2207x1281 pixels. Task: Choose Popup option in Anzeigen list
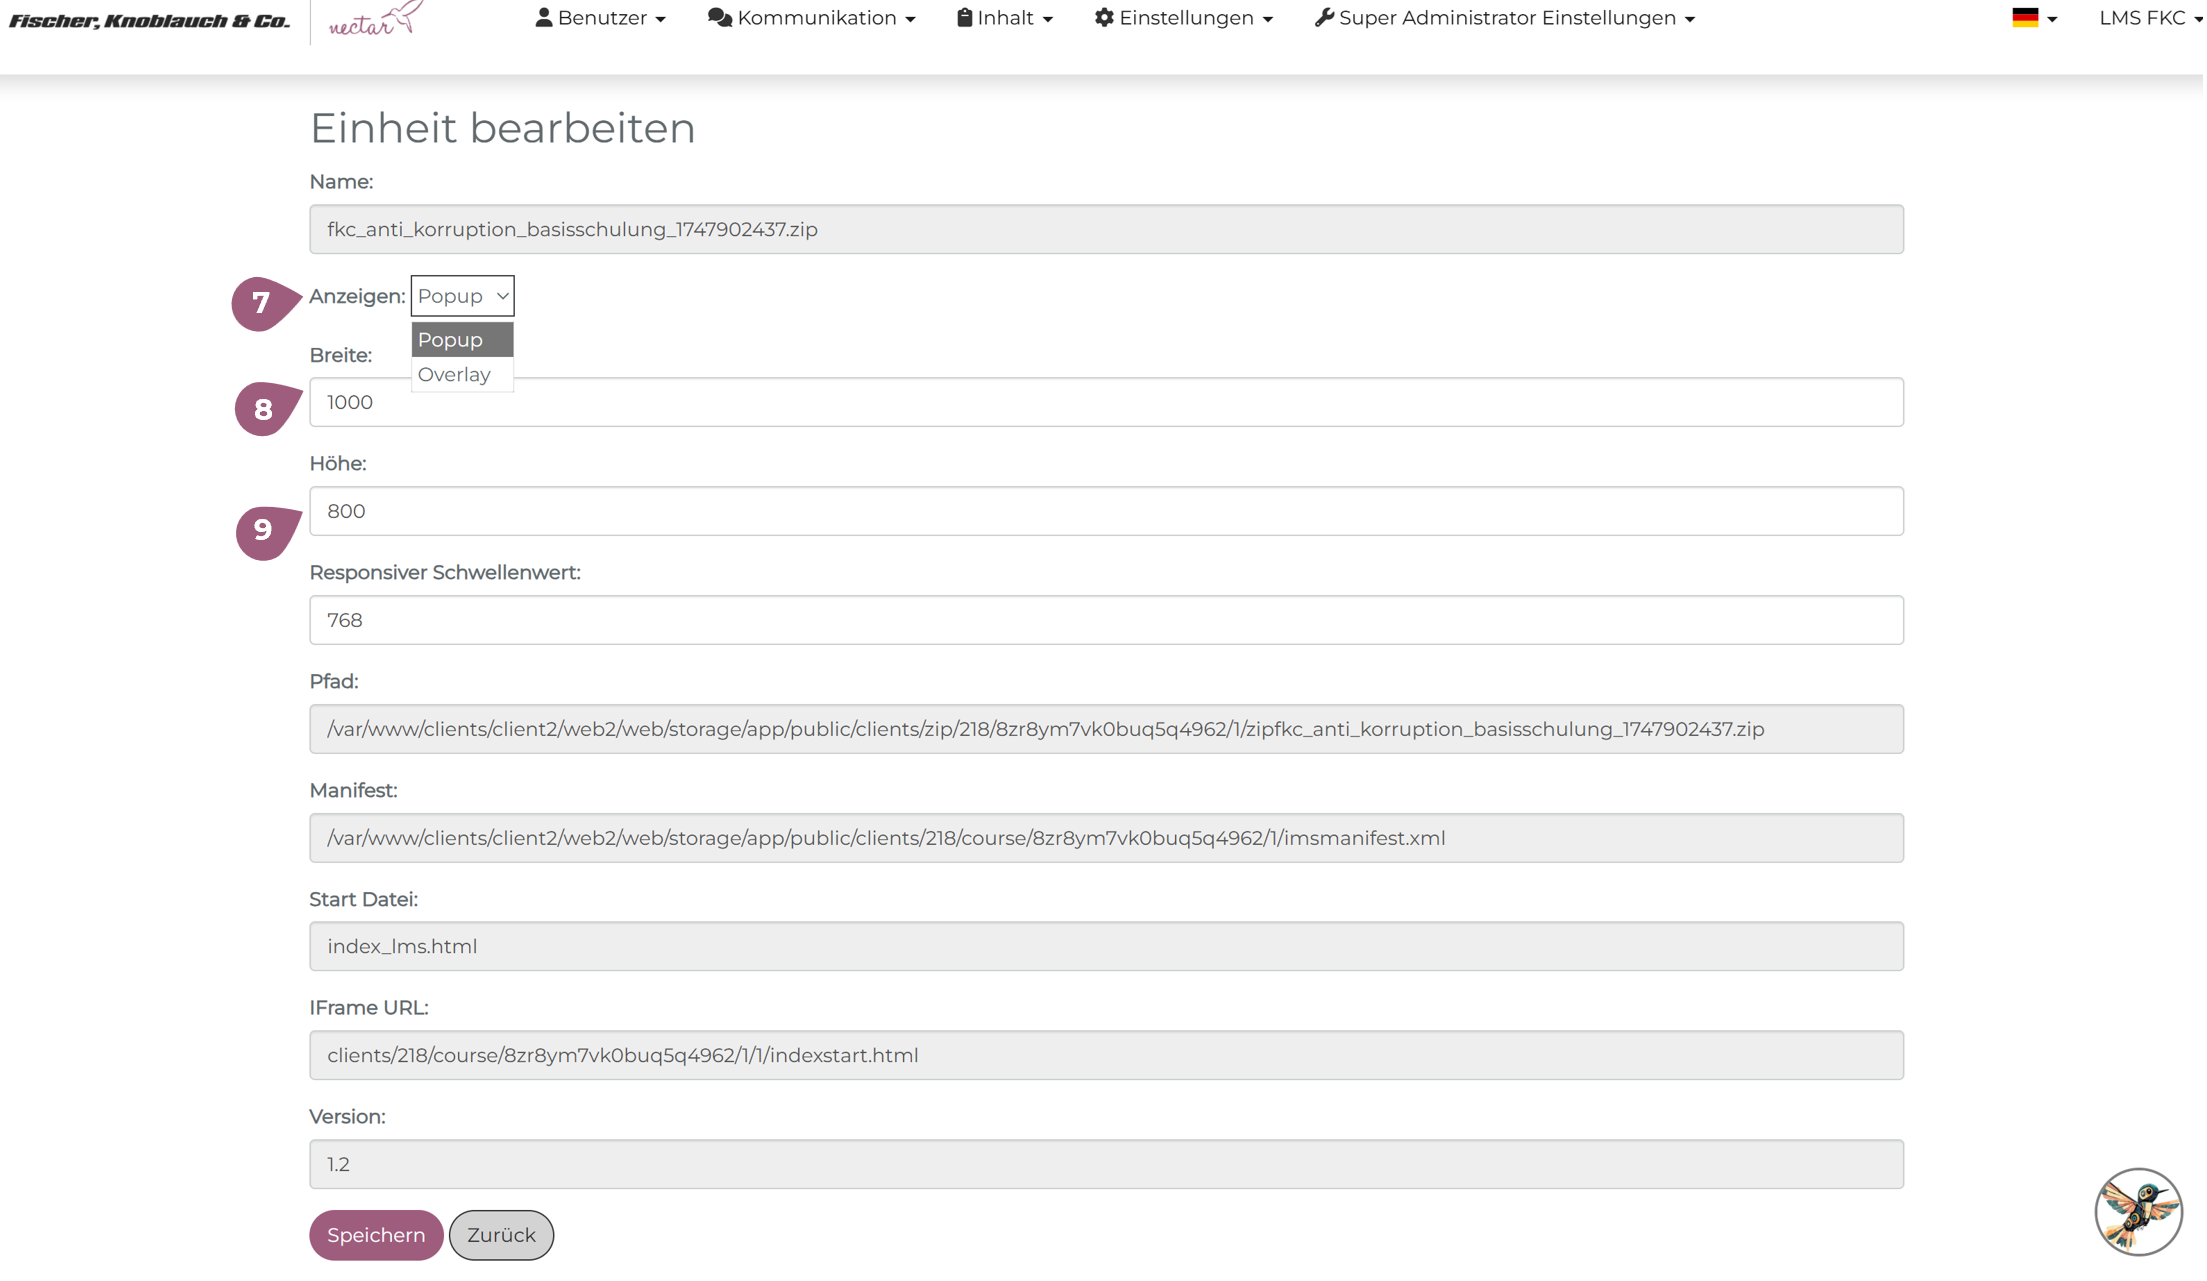tap(452, 340)
